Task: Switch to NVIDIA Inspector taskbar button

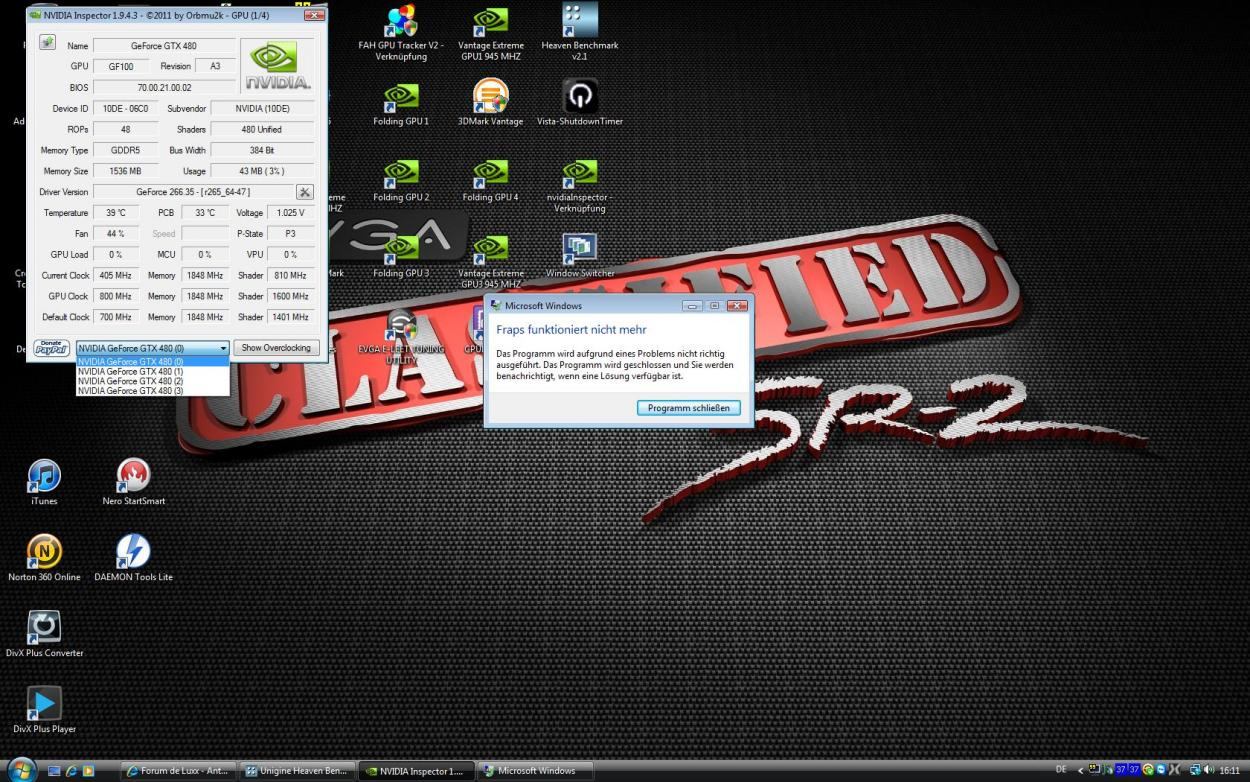Action: tap(417, 771)
